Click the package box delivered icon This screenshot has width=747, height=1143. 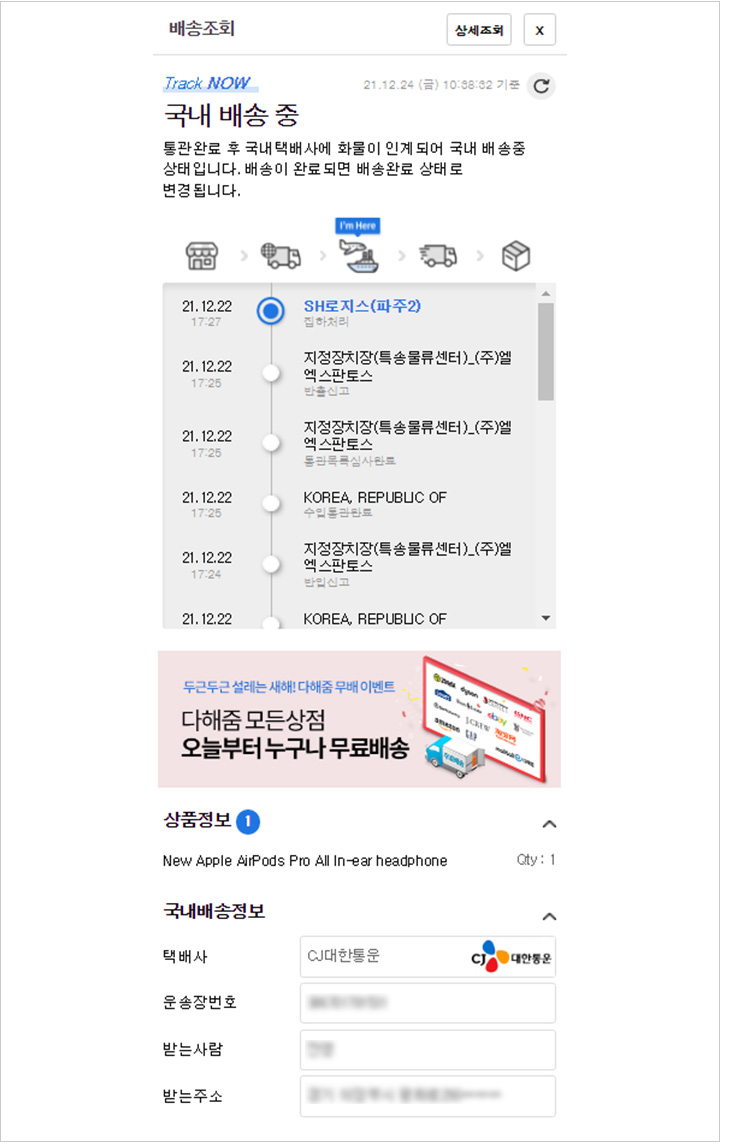click(x=516, y=256)
